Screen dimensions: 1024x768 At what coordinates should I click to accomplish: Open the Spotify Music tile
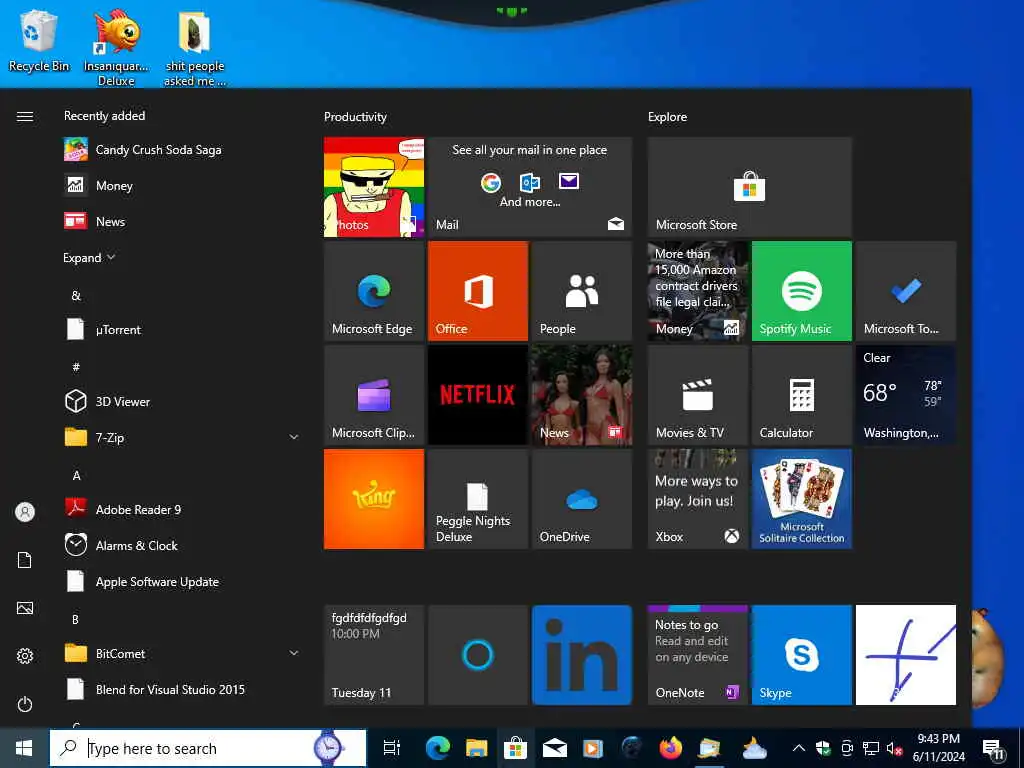click(x=801, y=291)
